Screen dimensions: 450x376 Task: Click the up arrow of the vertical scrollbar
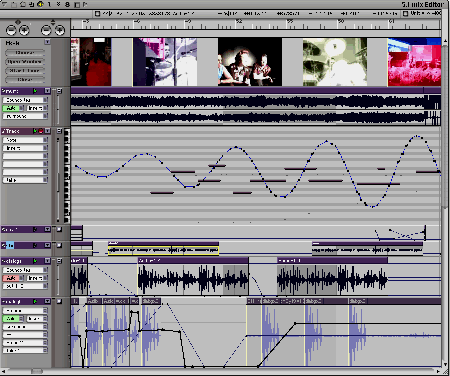point(445,41)
